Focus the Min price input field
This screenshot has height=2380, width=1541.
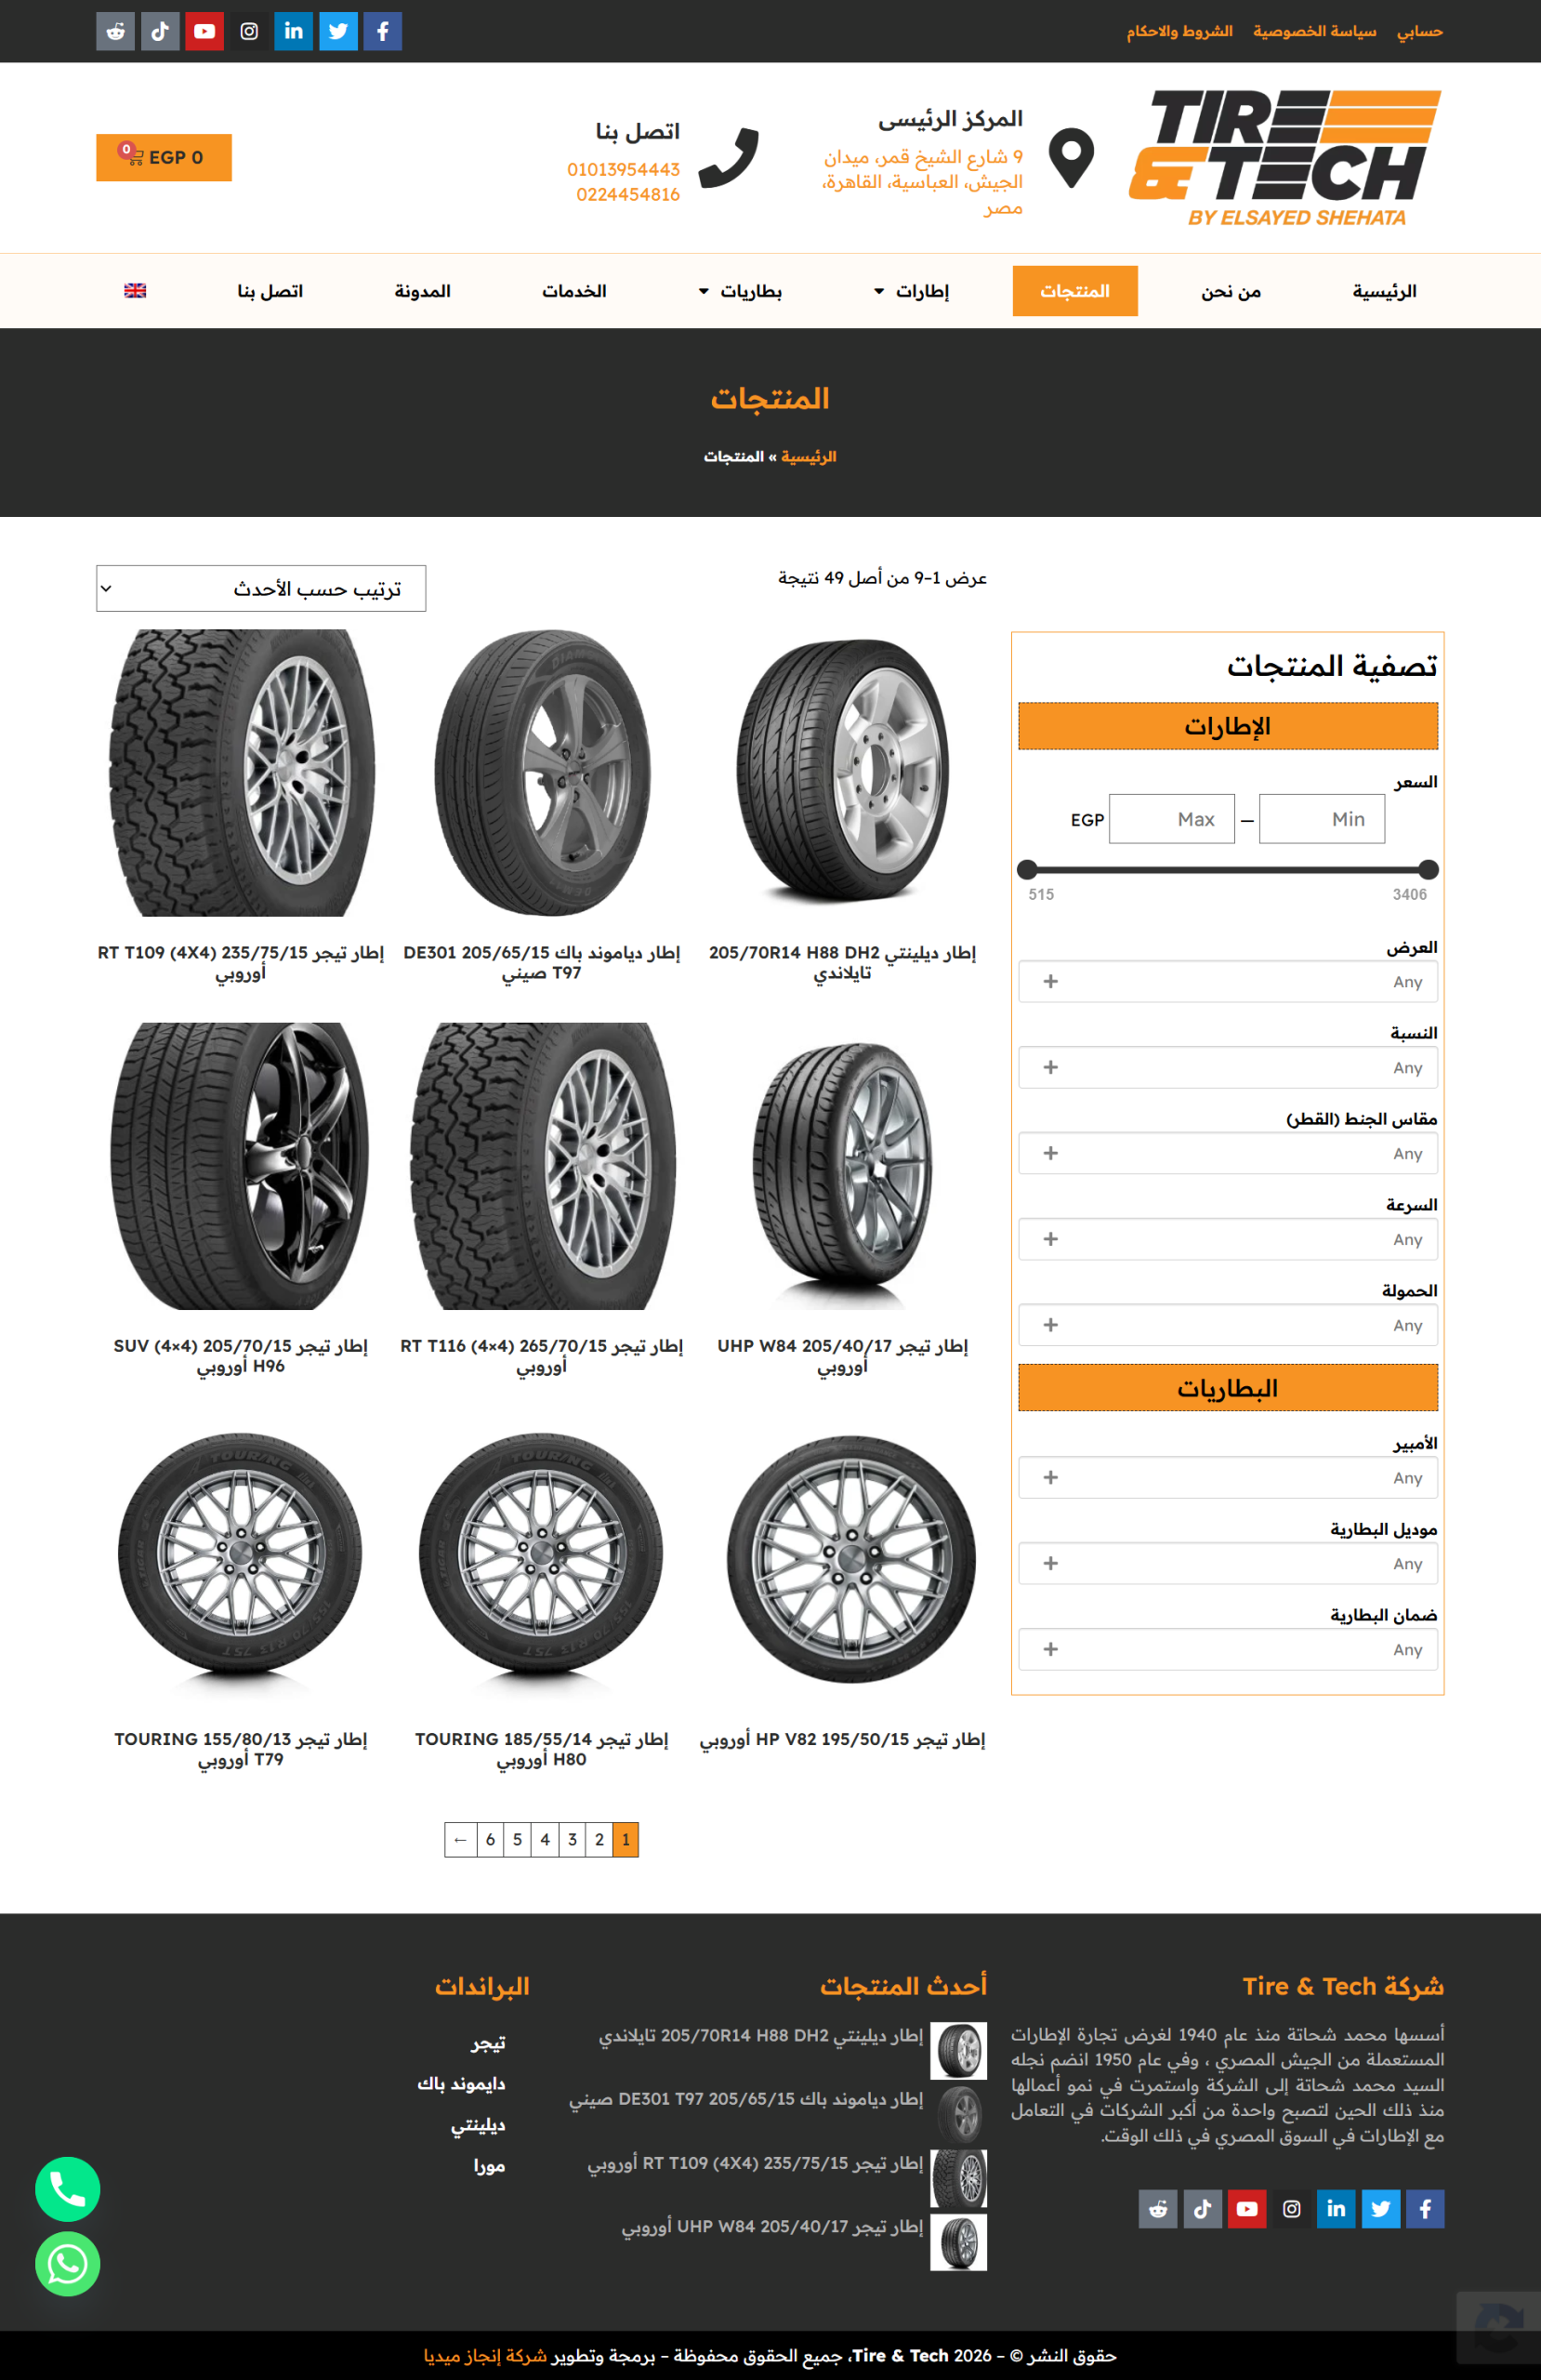(x=1321, y=819)
